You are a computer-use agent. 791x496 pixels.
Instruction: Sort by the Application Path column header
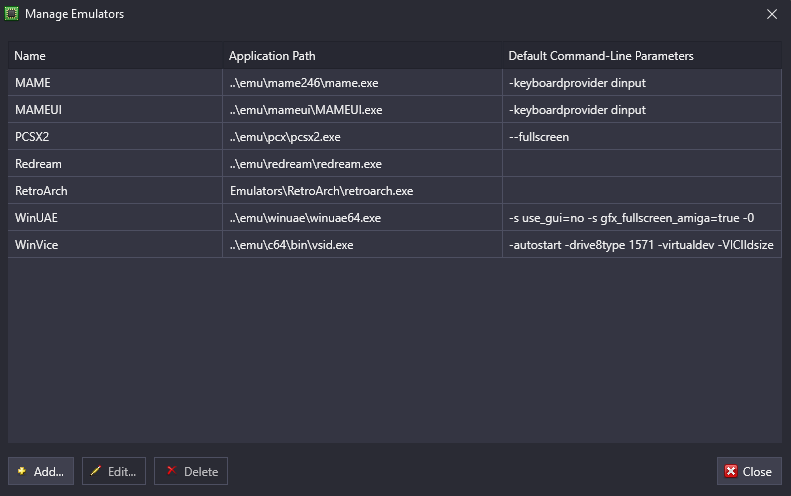[x=362, y=56]
